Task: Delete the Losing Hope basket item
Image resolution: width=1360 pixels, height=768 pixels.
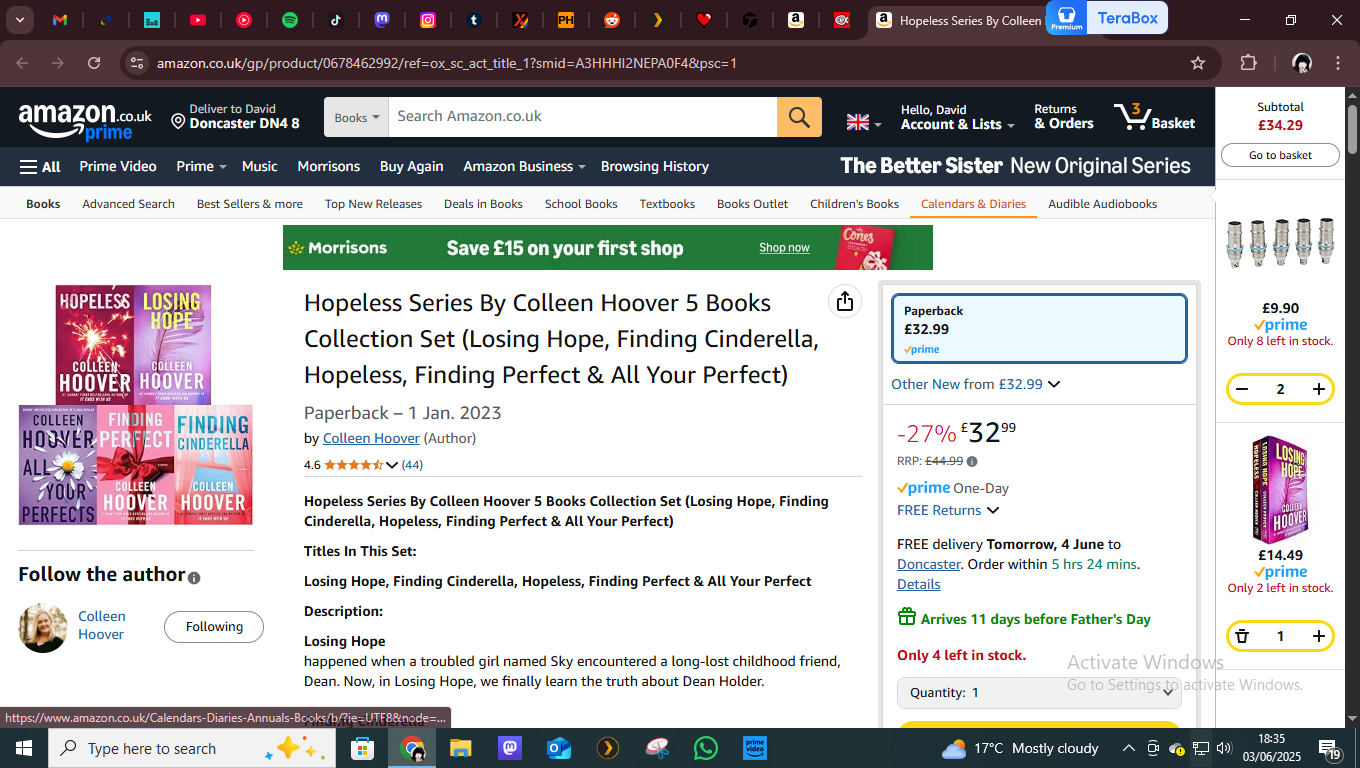Action: 1242,636
